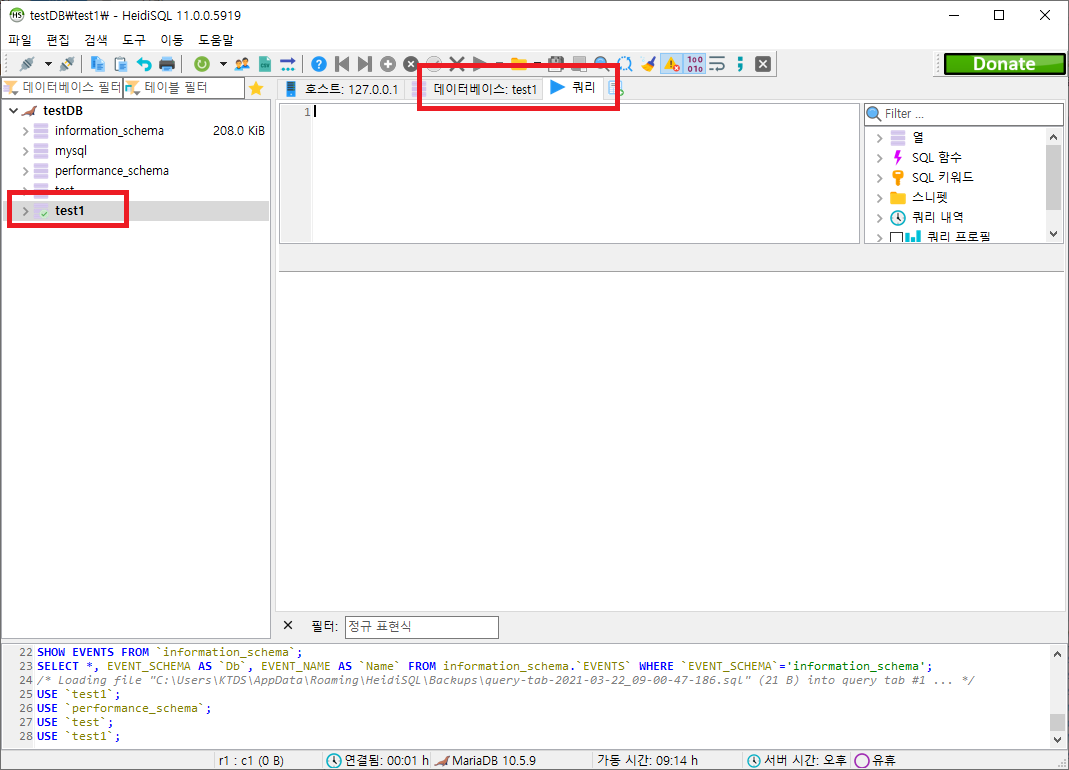The image size is (1069, 770).
Task: Select the performance_schema database
Action: (112, 171)
